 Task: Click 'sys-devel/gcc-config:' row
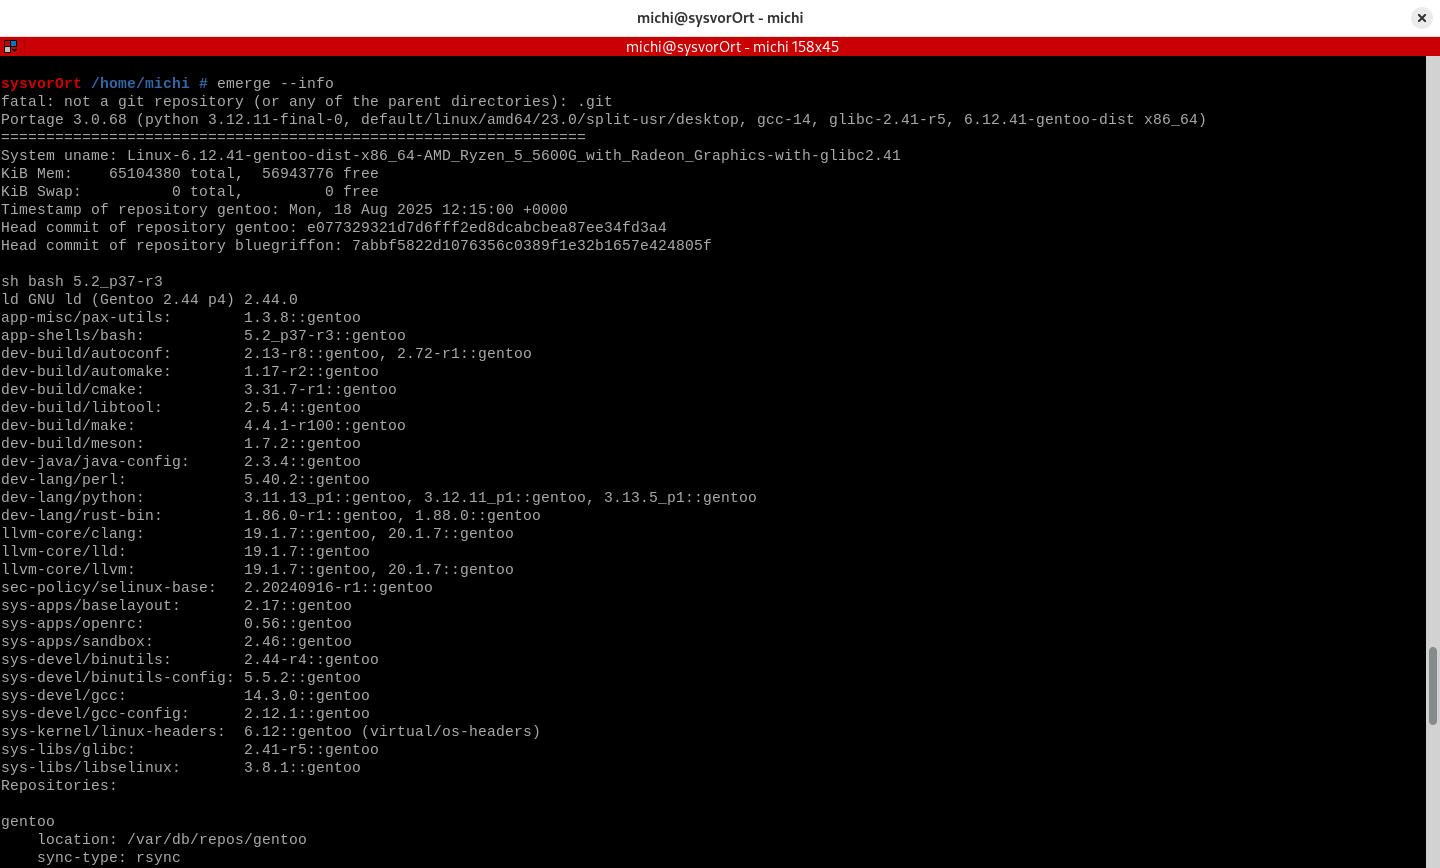coord(185,714)
